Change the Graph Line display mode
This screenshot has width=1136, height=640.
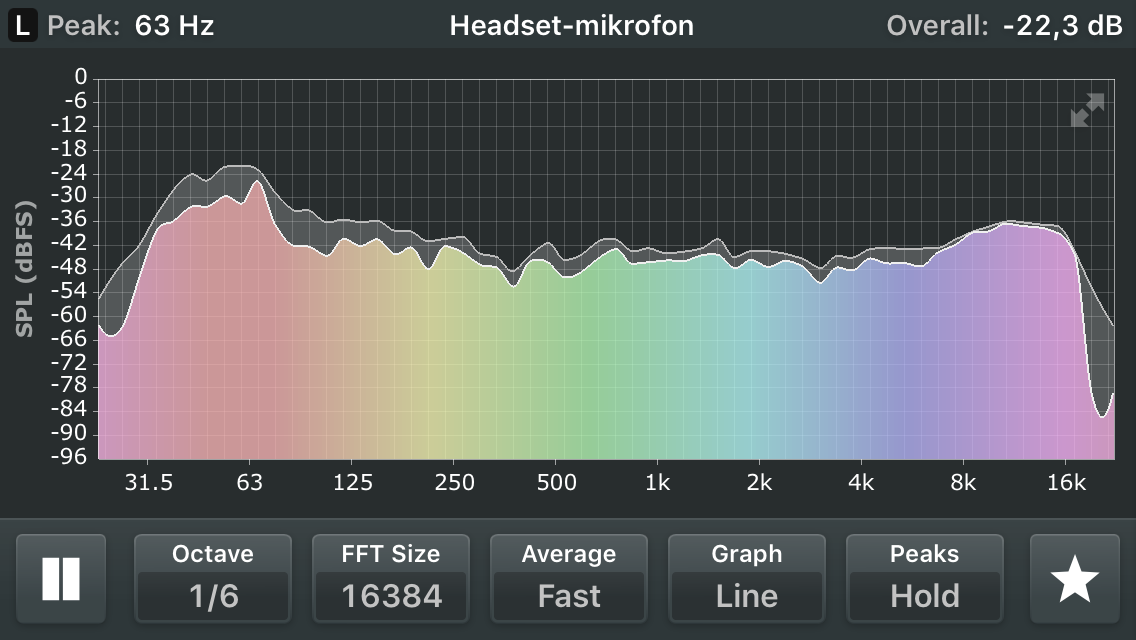pyautogui.click(x=747, y=578)
